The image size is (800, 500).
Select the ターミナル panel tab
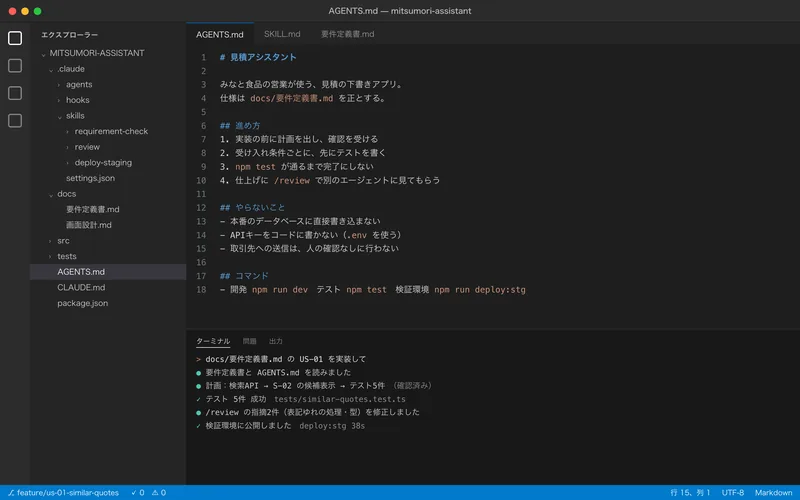213,341
